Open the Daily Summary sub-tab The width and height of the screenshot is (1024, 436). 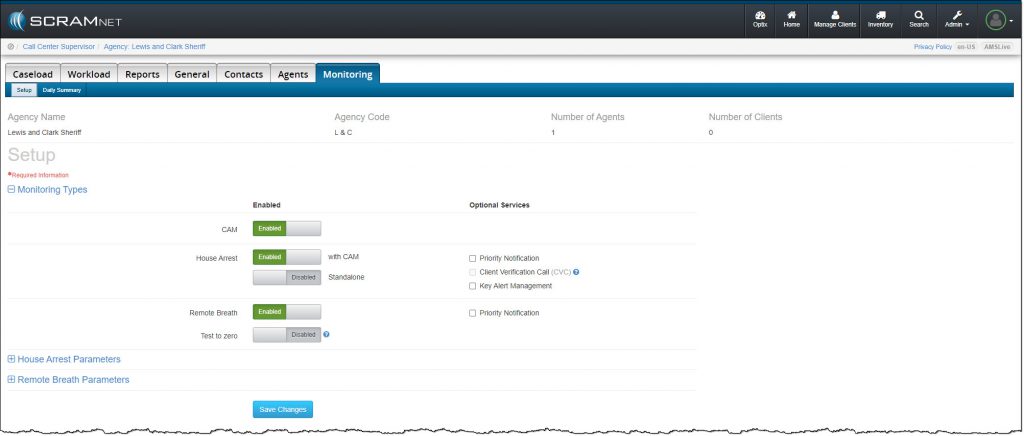click(x=62, y=90)
